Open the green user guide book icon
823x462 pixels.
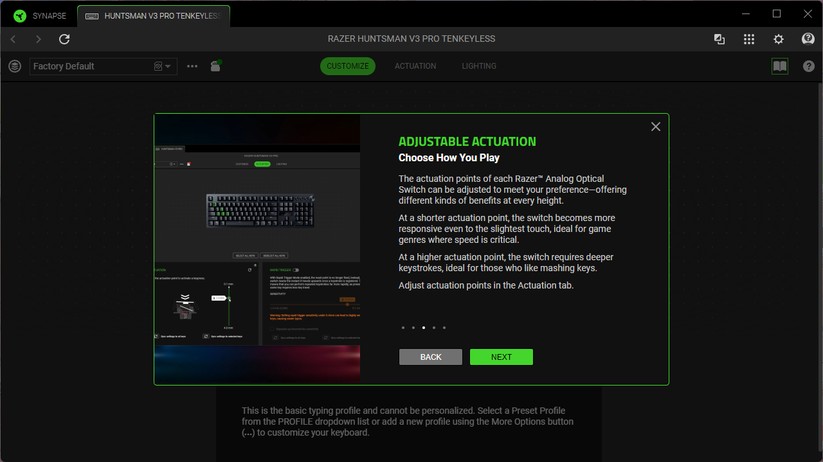pos(780,66)
